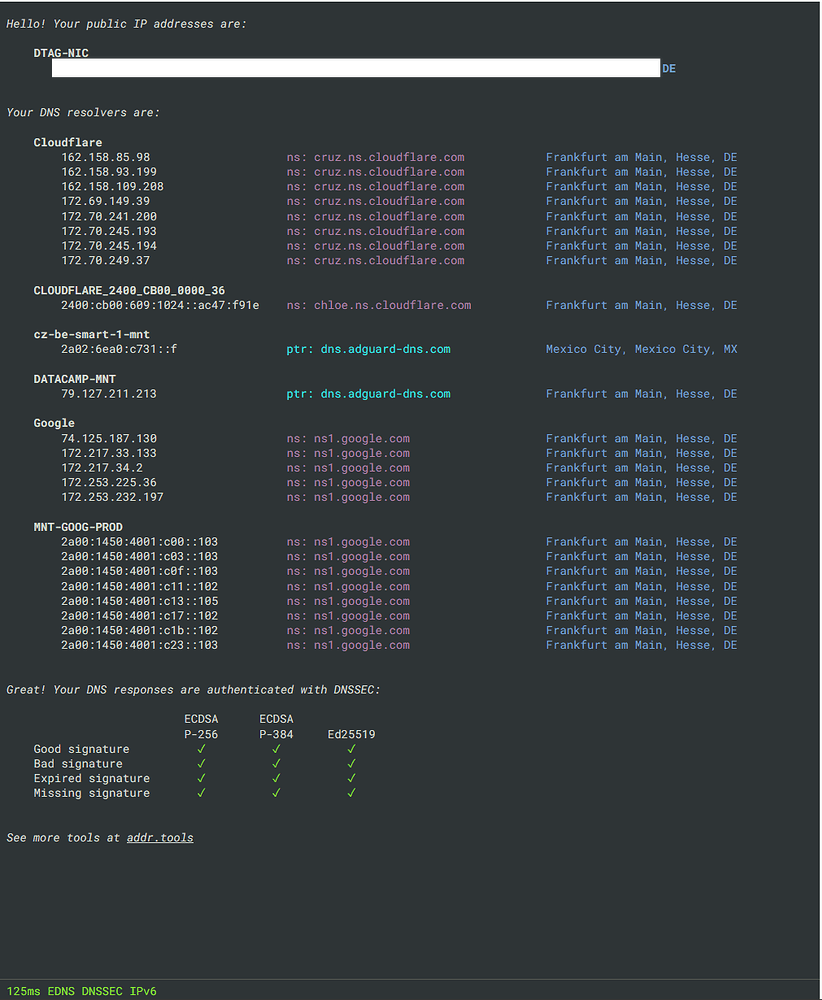822x1000 pixels.
Task: Select IPv6 address 2a00:1450:4001:c11::102
Action: pos(140,586)
